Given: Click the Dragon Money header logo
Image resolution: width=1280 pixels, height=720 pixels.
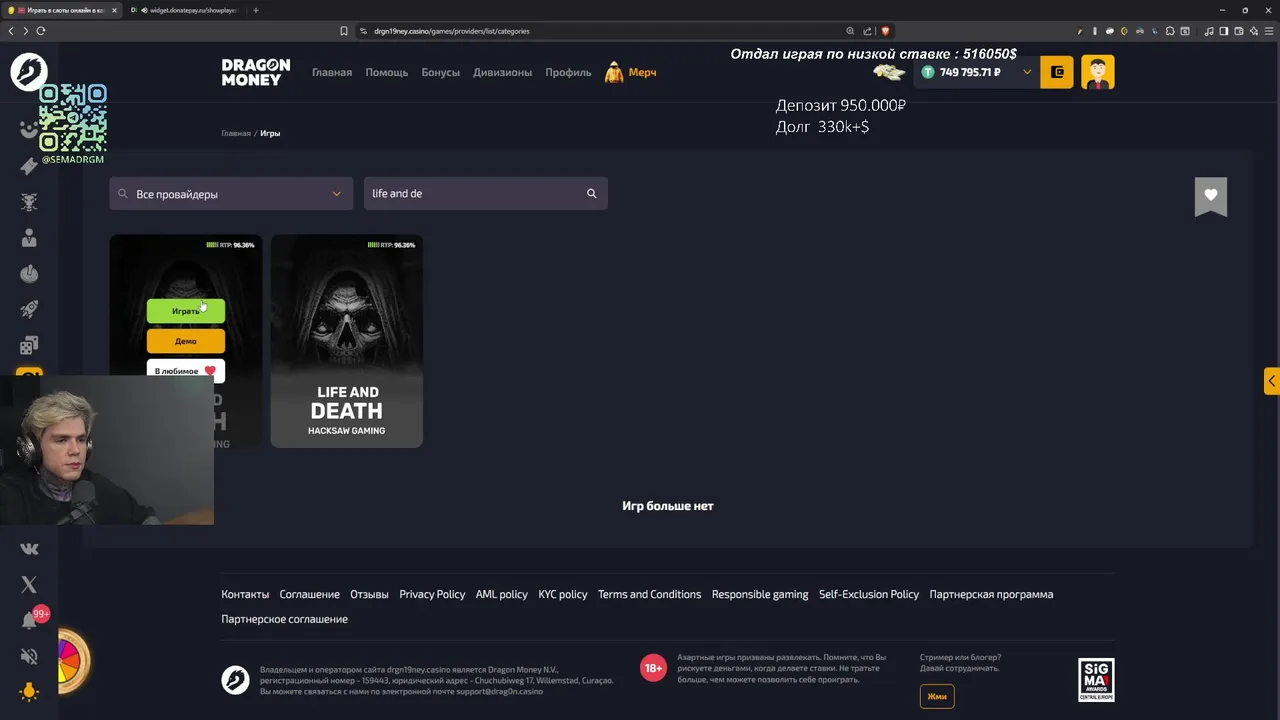Looking at the screenshot, I should [x=256, y=72].
